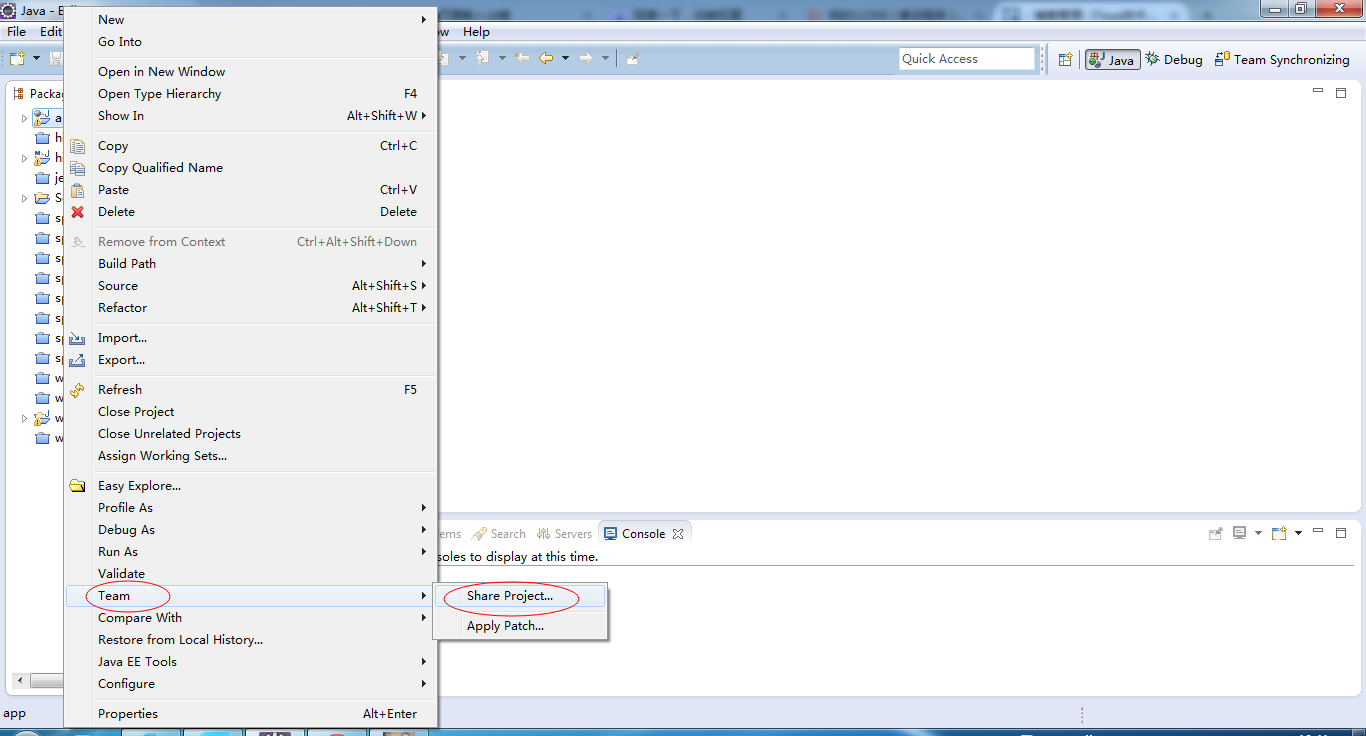Expand the Run As submenu

pyautogui.click(x=424, y=552)
